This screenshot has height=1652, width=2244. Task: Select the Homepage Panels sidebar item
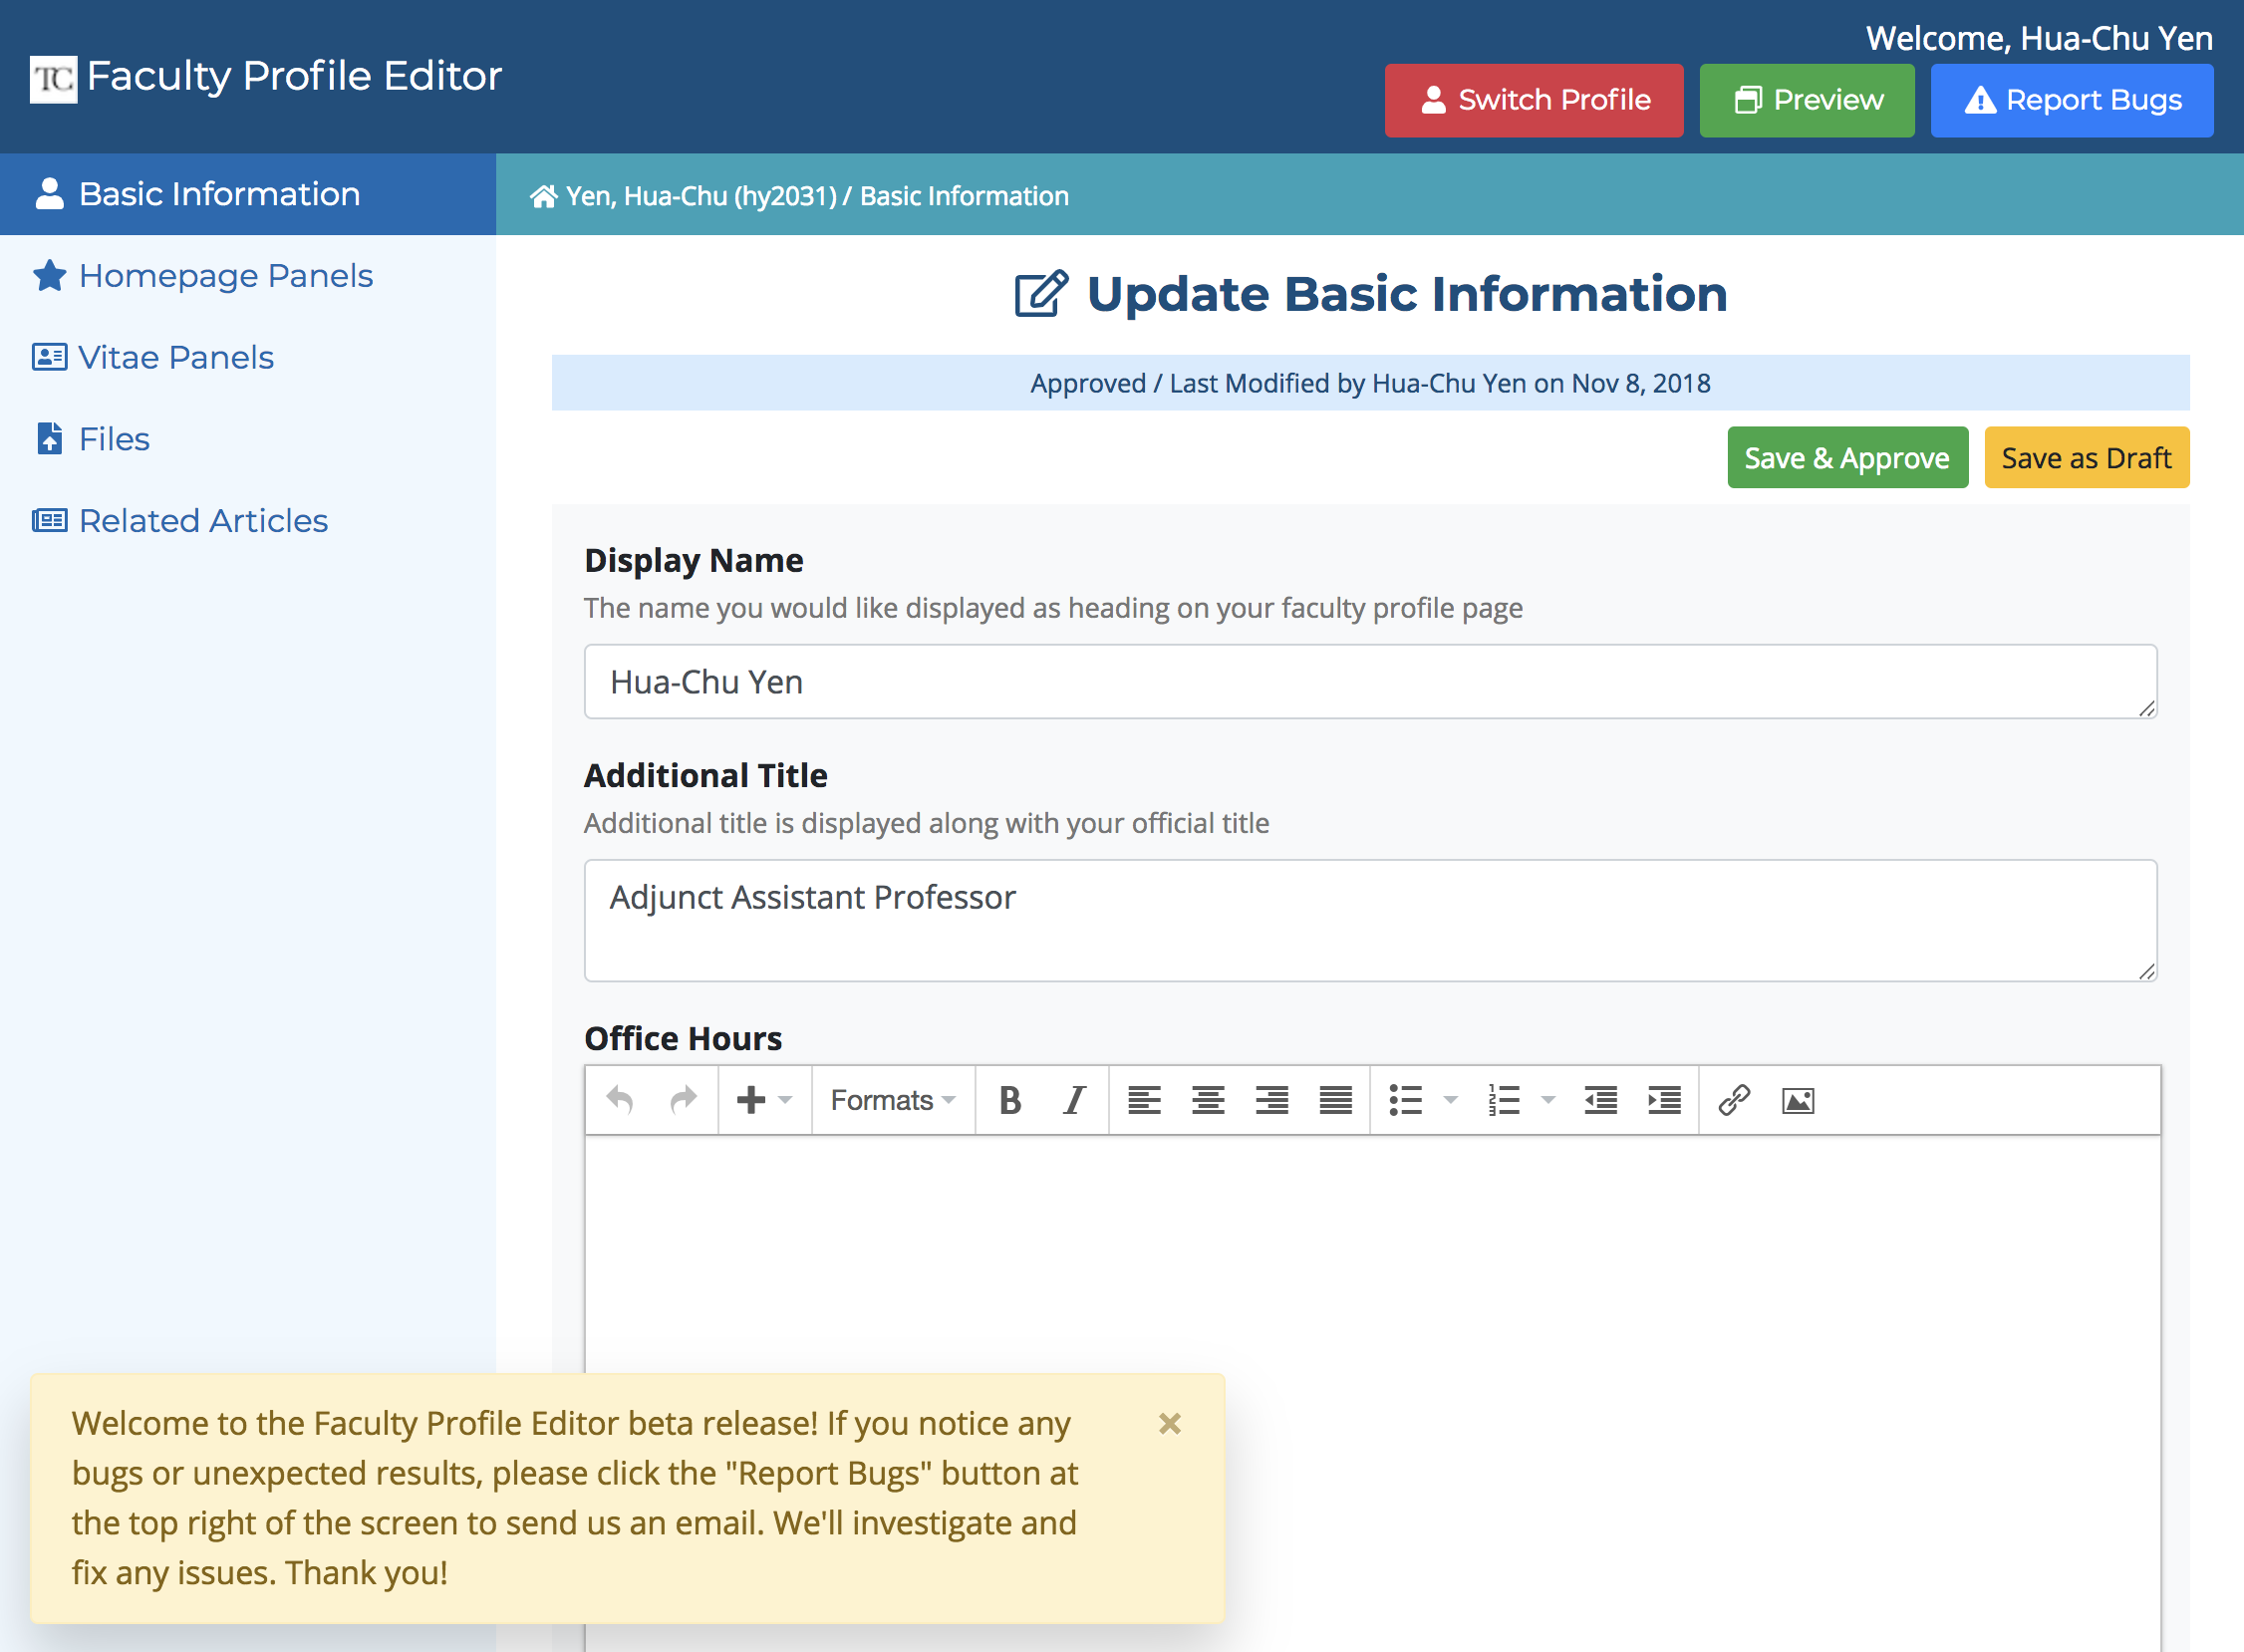click(225, 275)
